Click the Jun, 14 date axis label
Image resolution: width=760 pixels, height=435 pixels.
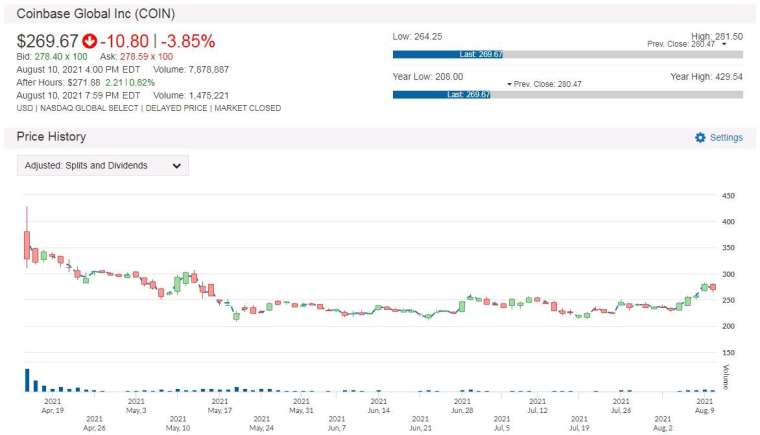(379, 406)
